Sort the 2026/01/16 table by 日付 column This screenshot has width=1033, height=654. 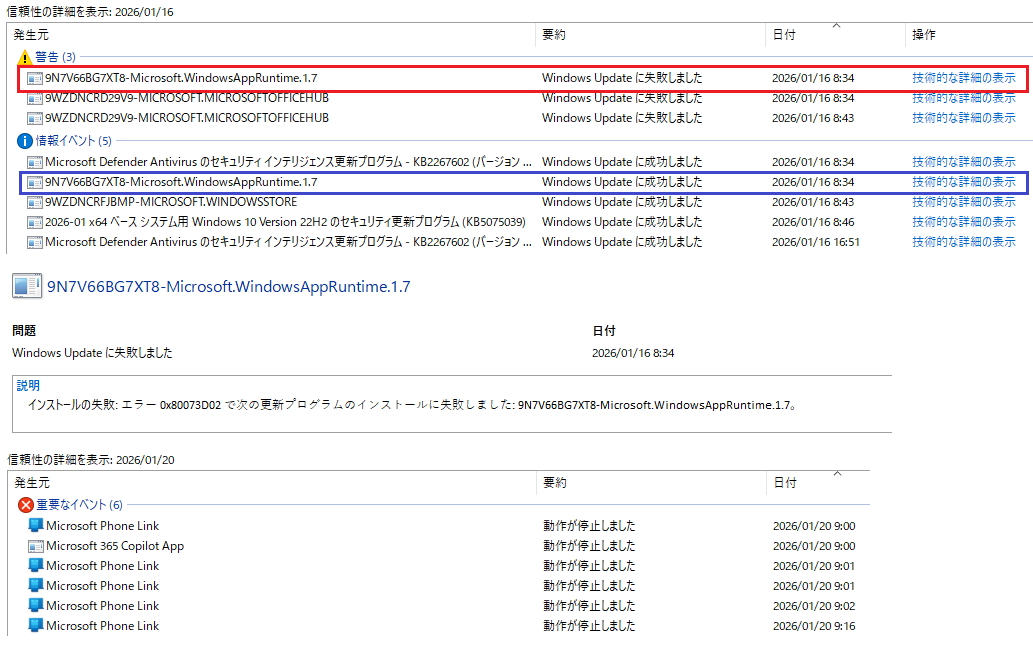tap(784, 35)
